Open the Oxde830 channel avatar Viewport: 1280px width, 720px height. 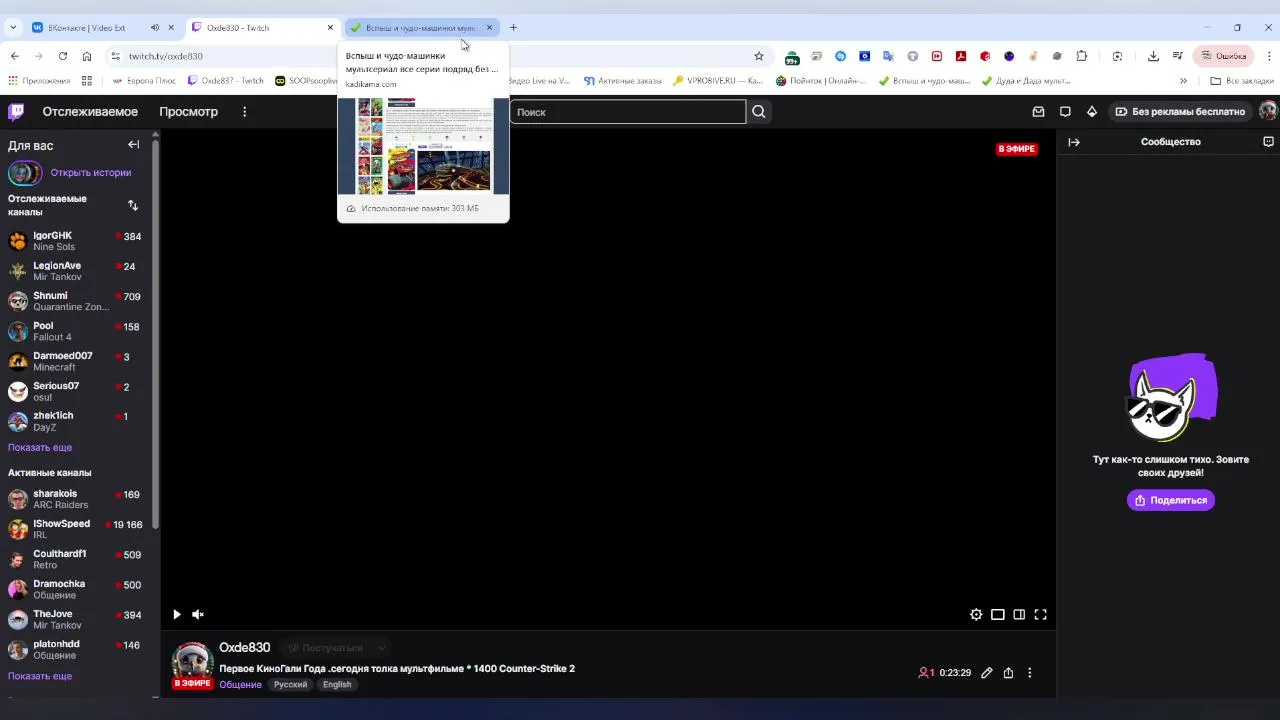pos(192,664)
